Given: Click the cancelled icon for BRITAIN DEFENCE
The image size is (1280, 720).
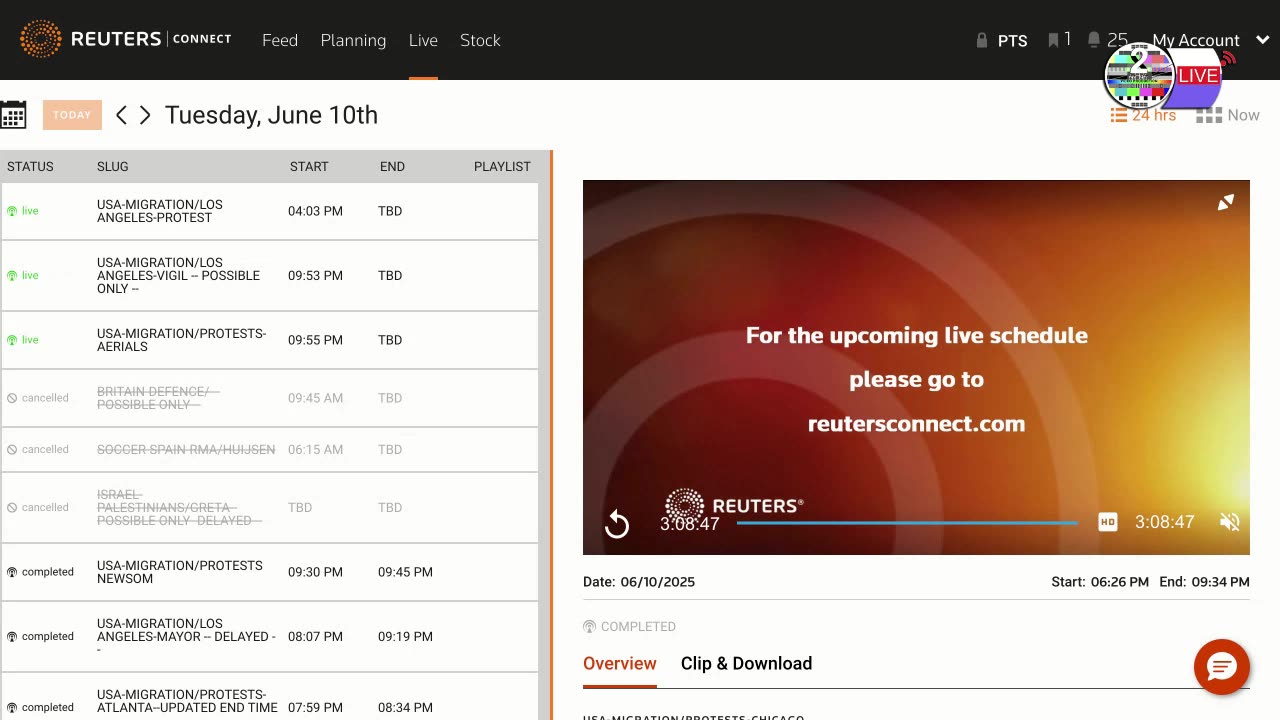Looking at the screenshot, I should pos(12,398).
